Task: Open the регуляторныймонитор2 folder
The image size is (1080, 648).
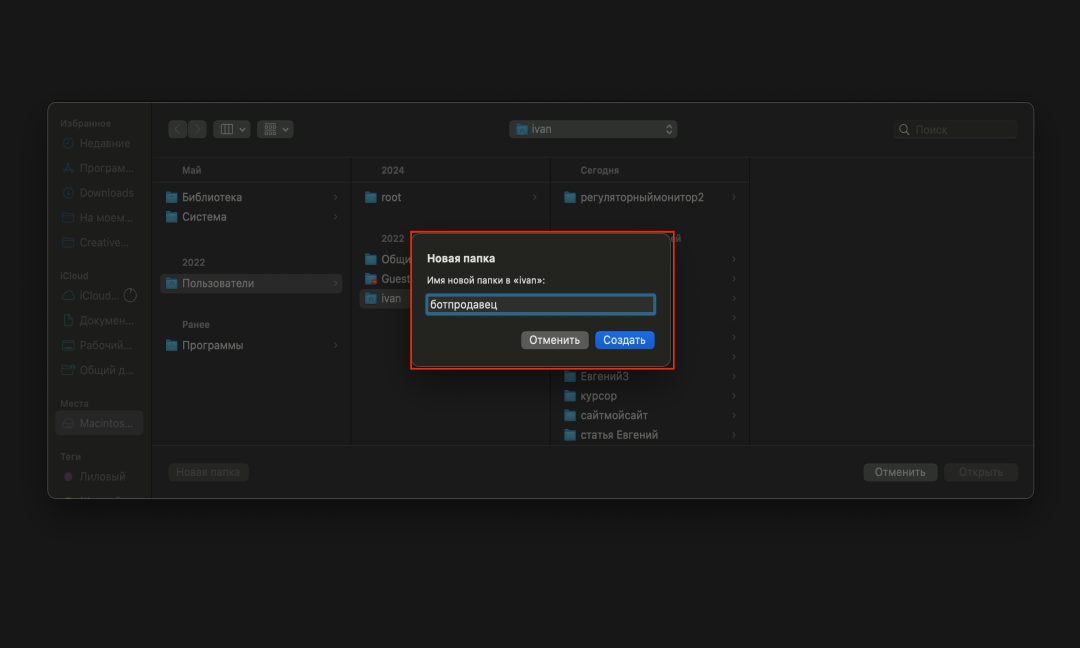Action: point(641,198)
